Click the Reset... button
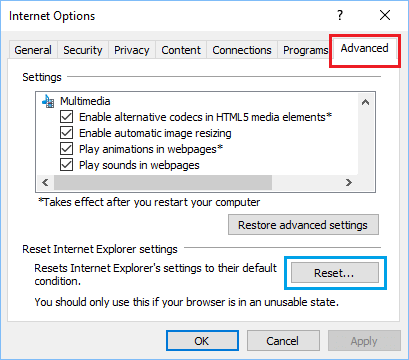The width and height of the screenshot is (409, 360). point(335,273)
